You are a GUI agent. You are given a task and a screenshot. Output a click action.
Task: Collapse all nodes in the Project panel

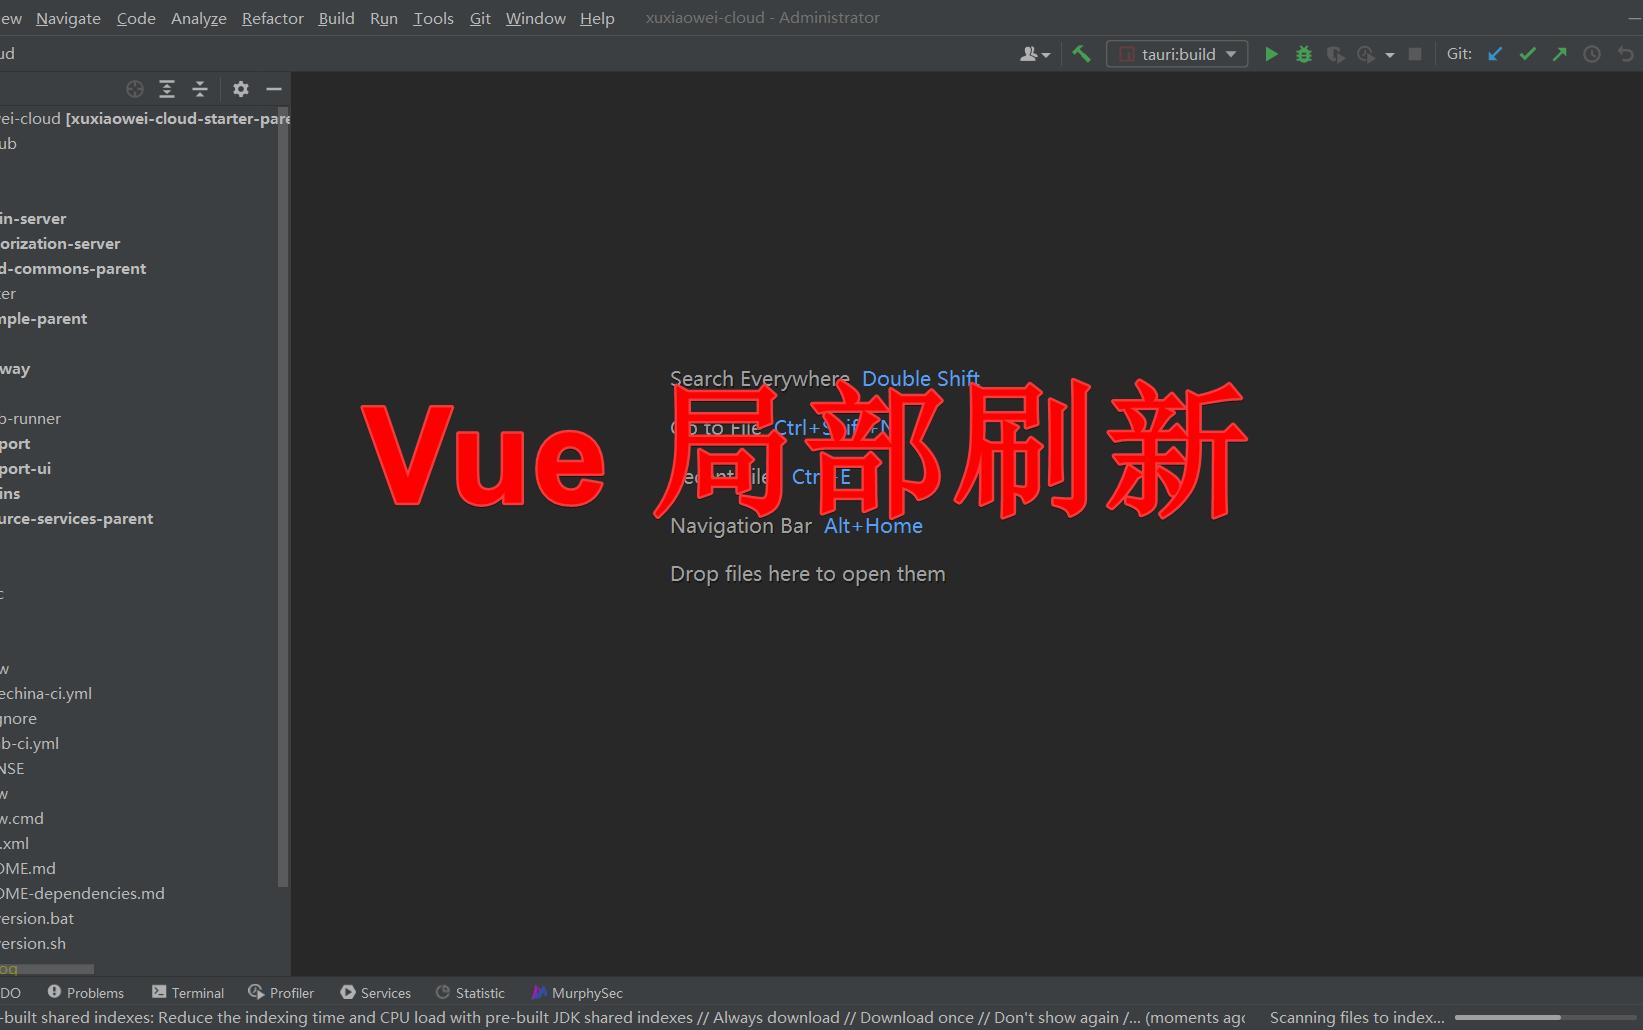(x=200, y=89)
